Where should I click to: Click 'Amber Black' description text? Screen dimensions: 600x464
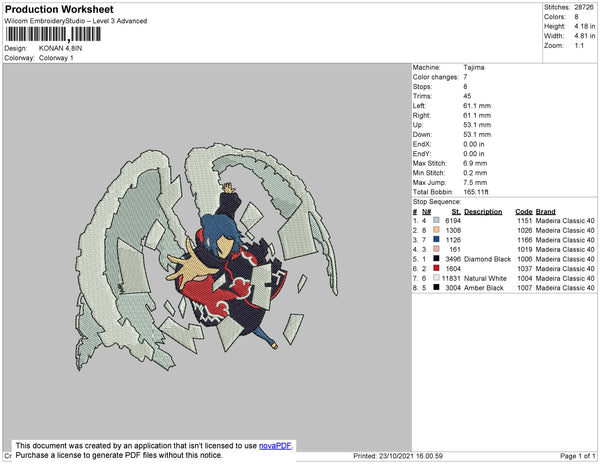(484, 288)
